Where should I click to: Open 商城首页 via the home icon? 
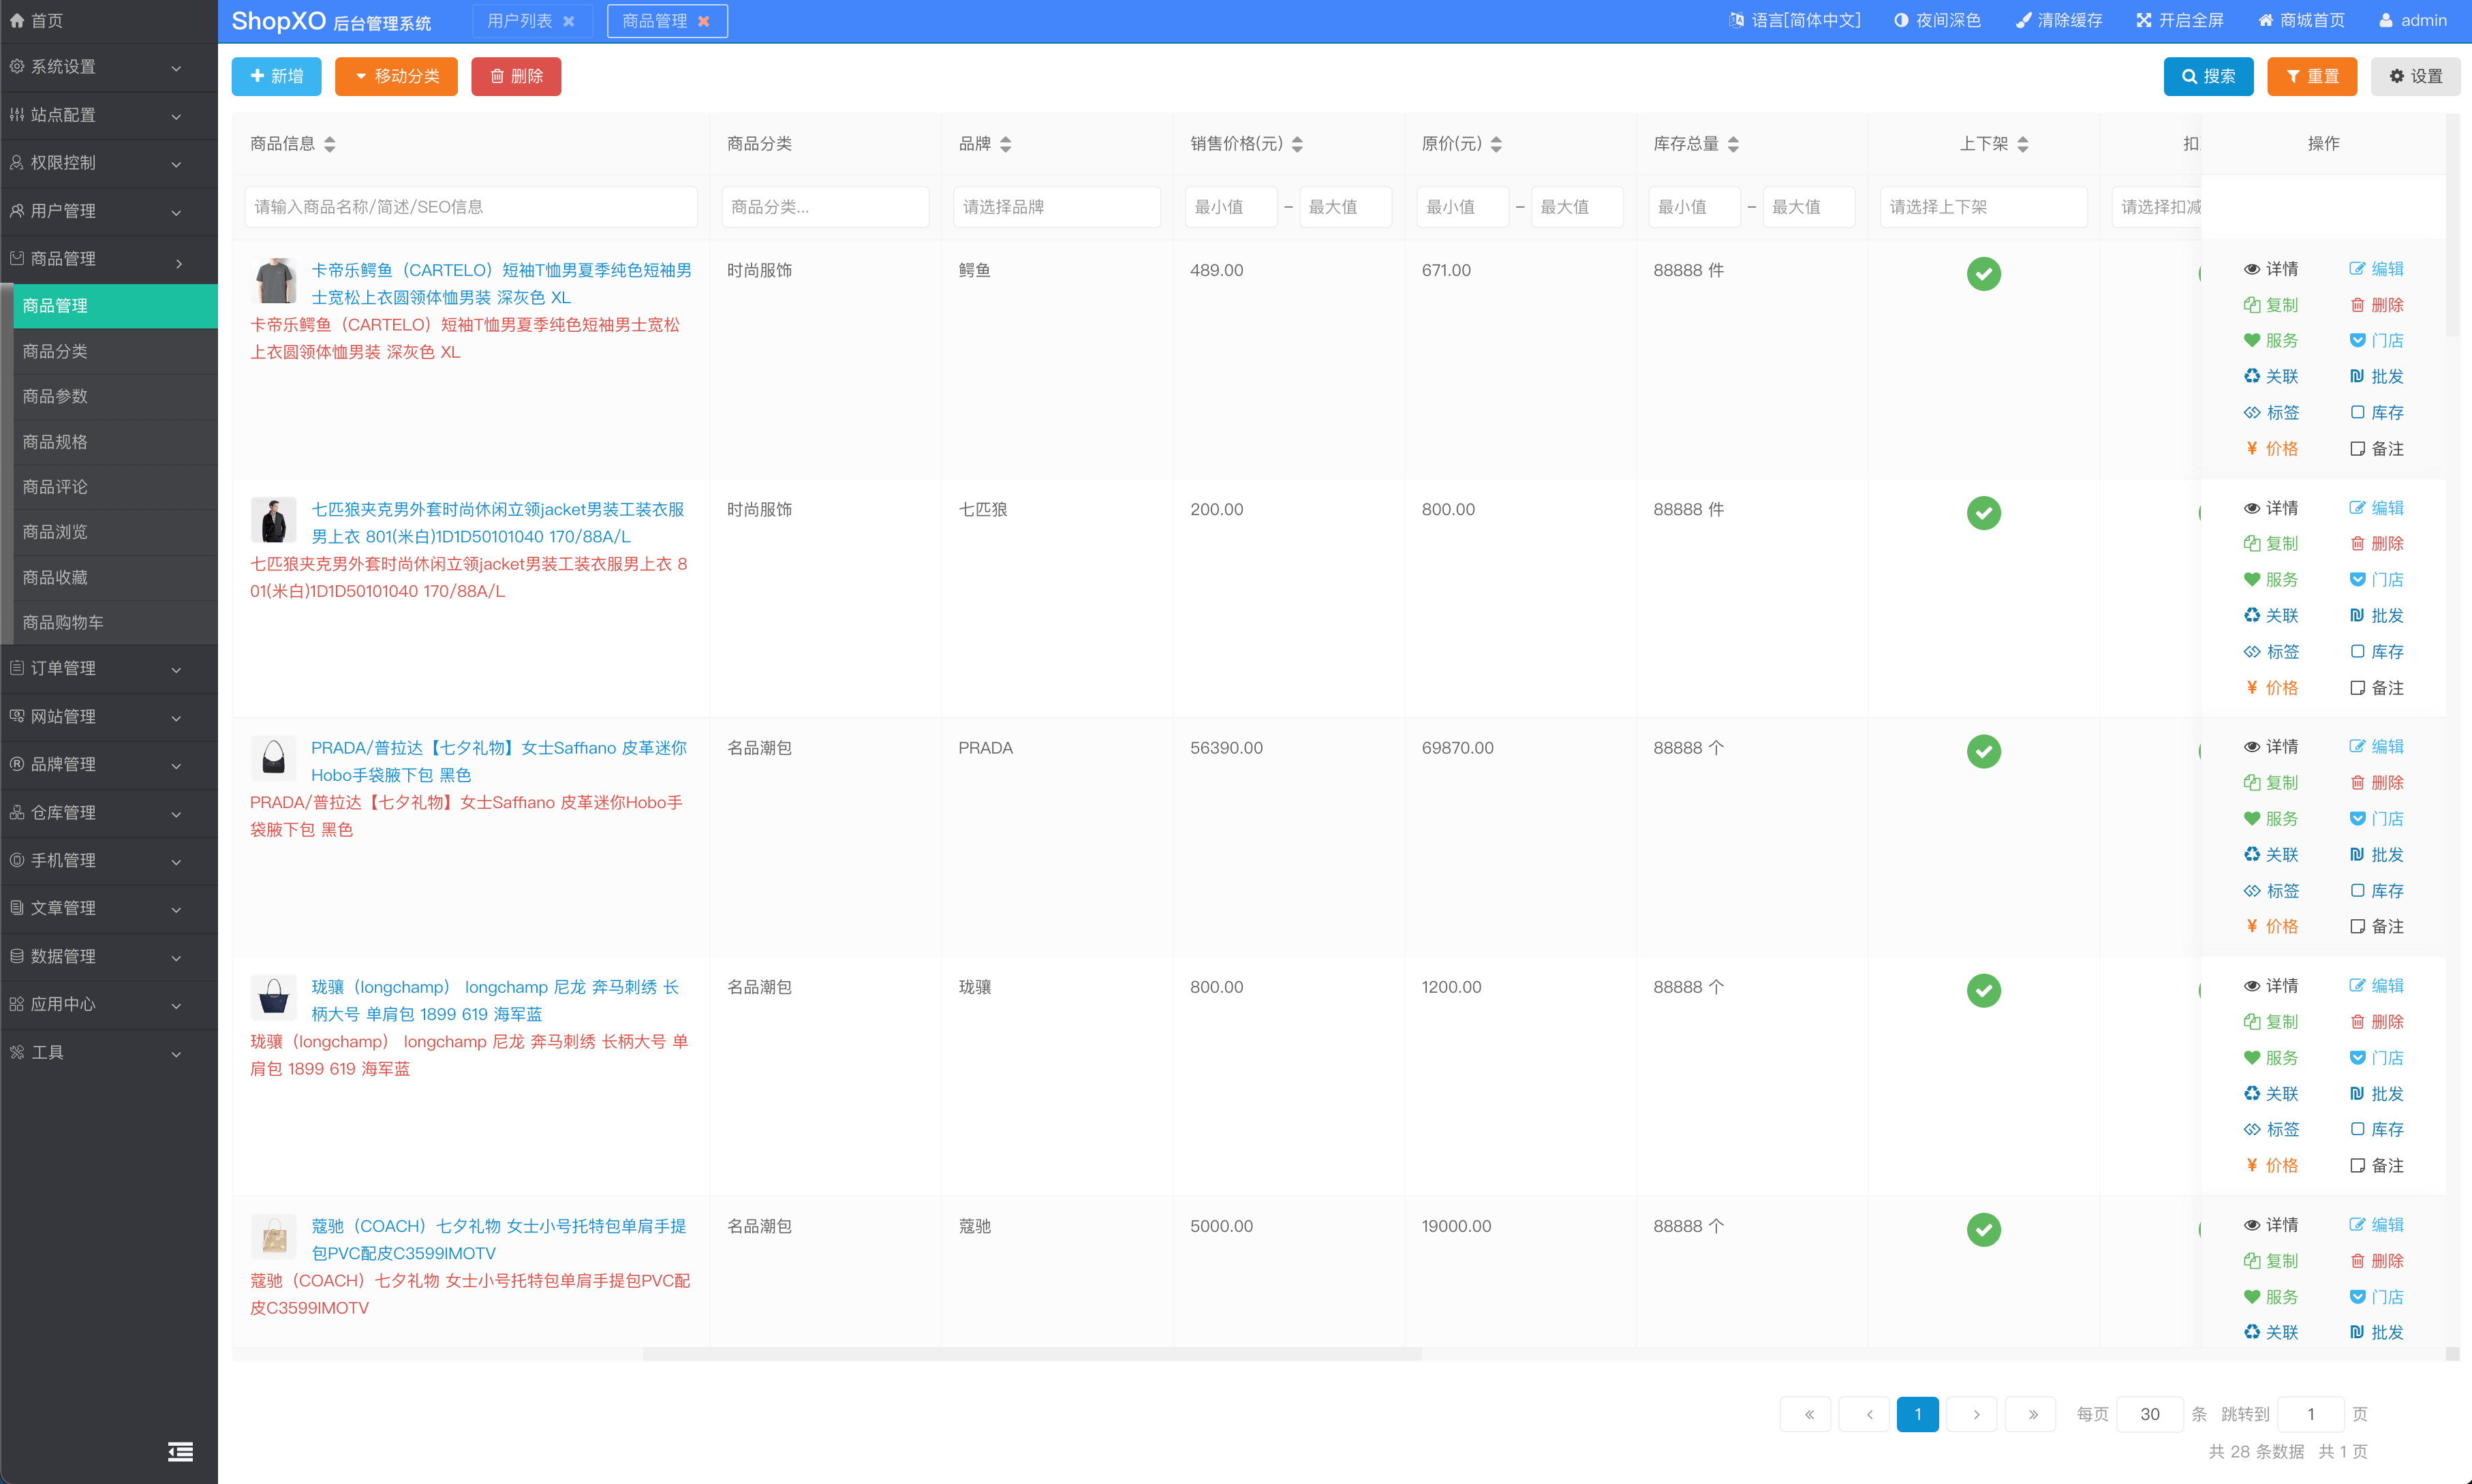click(2265, 20)
